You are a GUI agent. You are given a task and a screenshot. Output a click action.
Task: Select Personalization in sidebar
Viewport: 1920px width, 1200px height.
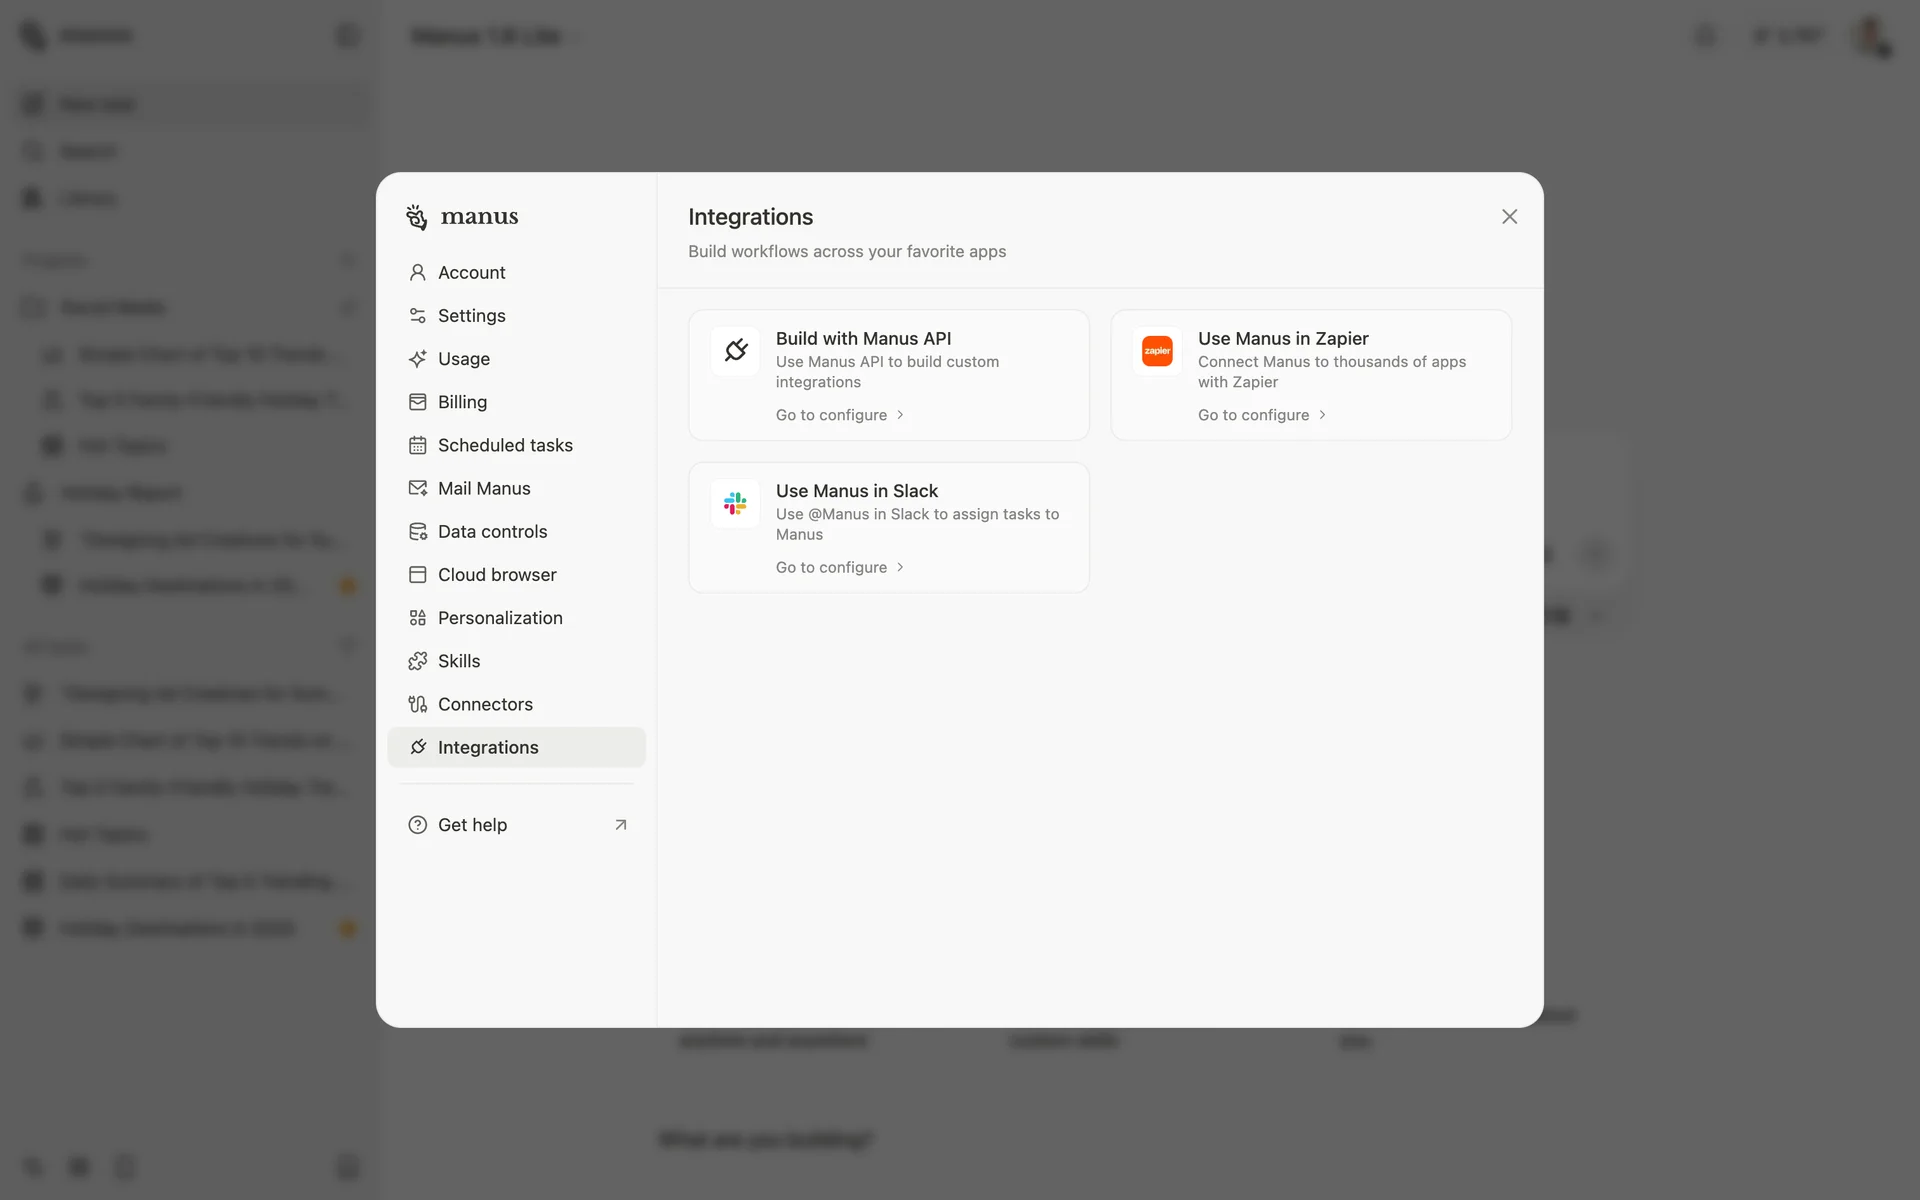[x=499, y=618]
